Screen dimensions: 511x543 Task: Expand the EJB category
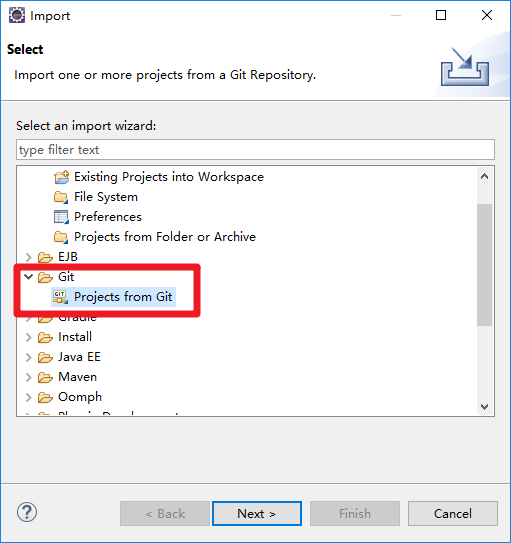coord(28,257)
